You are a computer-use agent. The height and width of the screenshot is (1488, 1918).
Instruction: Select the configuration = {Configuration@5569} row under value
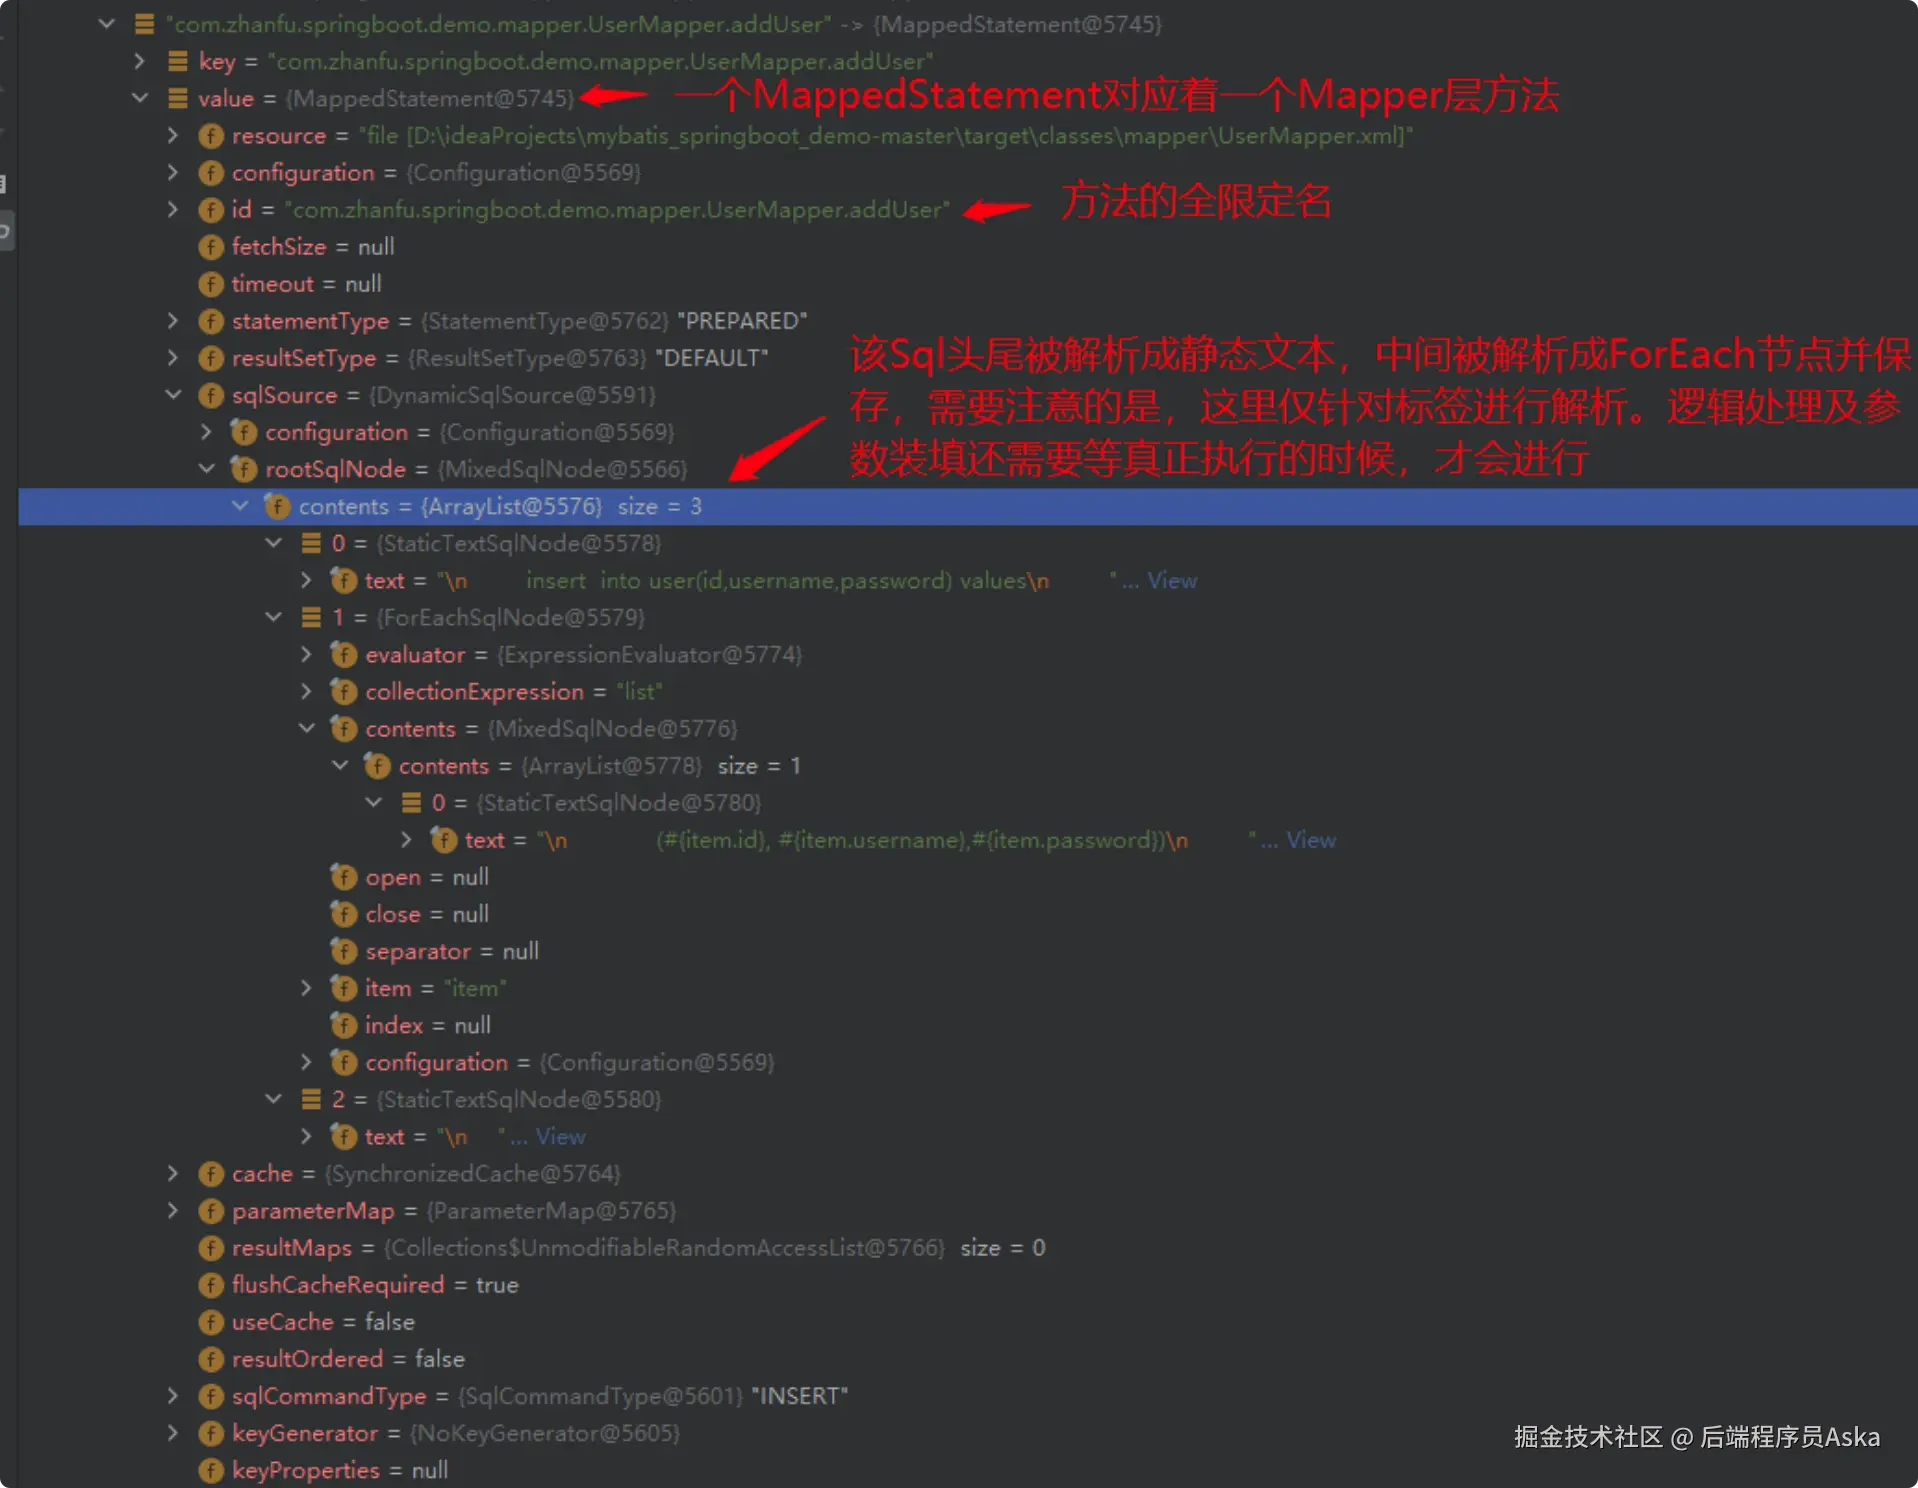pyautogui.click(x=967, y=172)
